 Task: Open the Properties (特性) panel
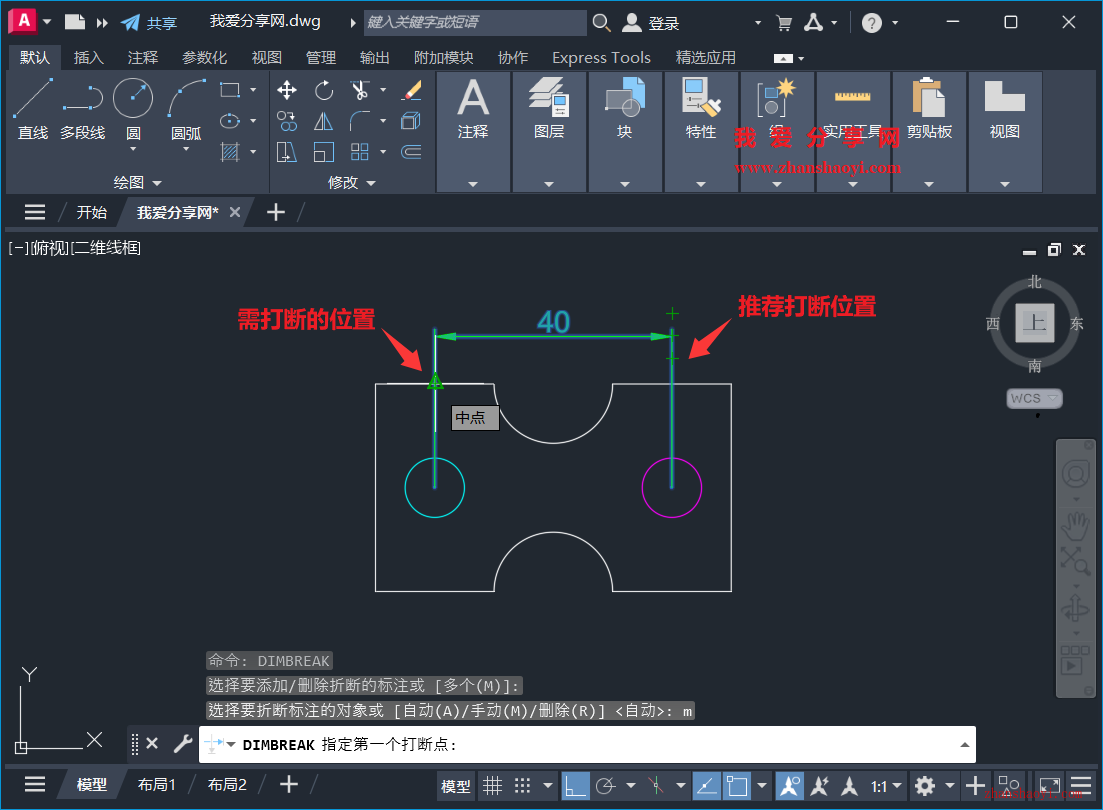click(x=701, y=132)
